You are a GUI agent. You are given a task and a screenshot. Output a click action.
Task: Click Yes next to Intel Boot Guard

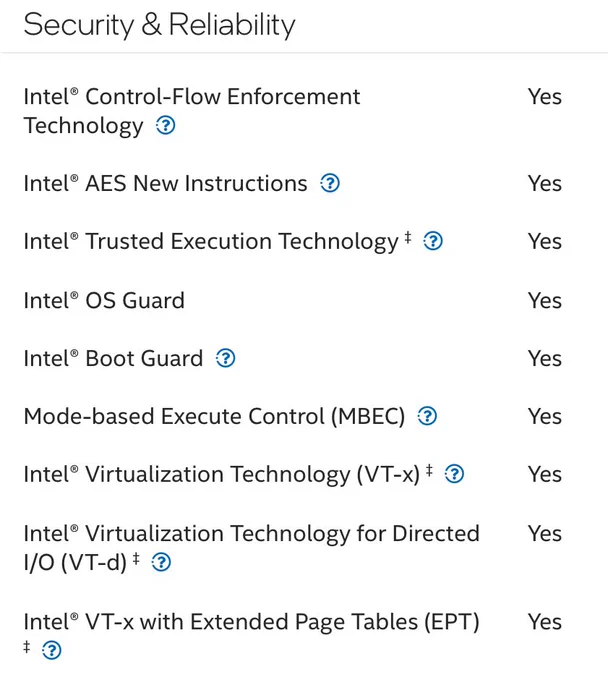click(x=545, y=358)
